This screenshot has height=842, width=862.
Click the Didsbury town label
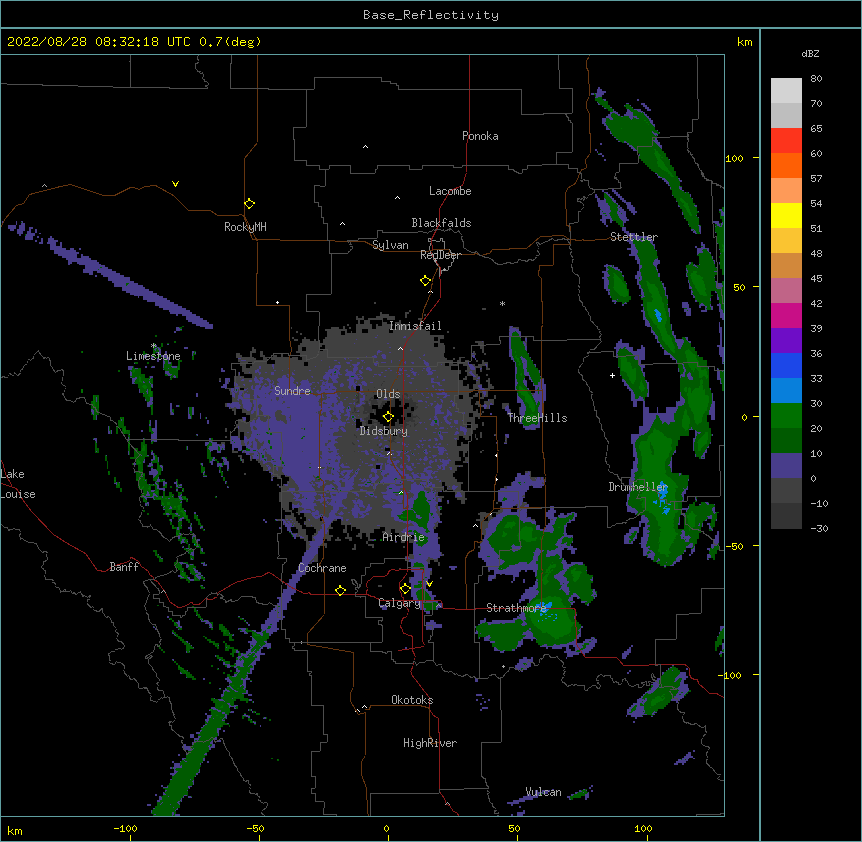[x=384, y=431]
